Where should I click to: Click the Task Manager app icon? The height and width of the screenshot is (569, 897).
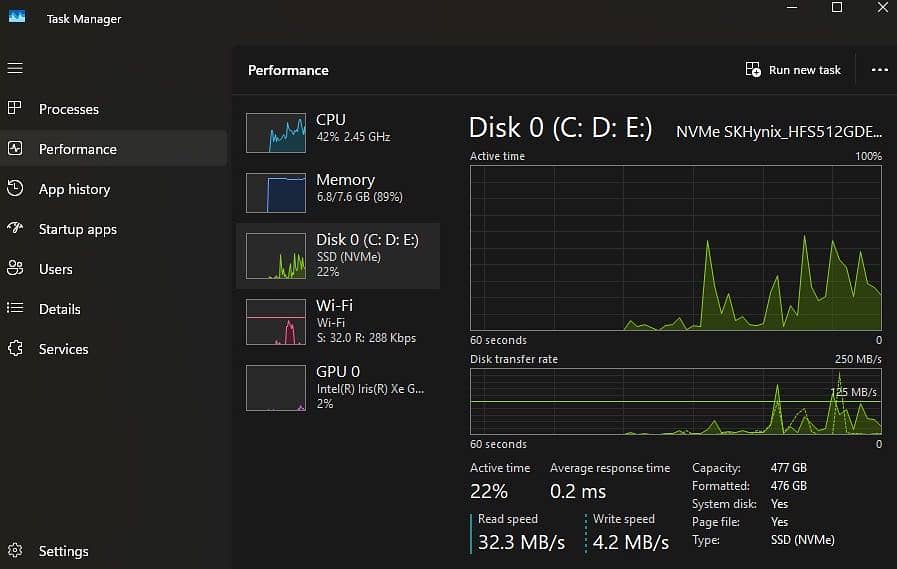[x=17, y=16]
